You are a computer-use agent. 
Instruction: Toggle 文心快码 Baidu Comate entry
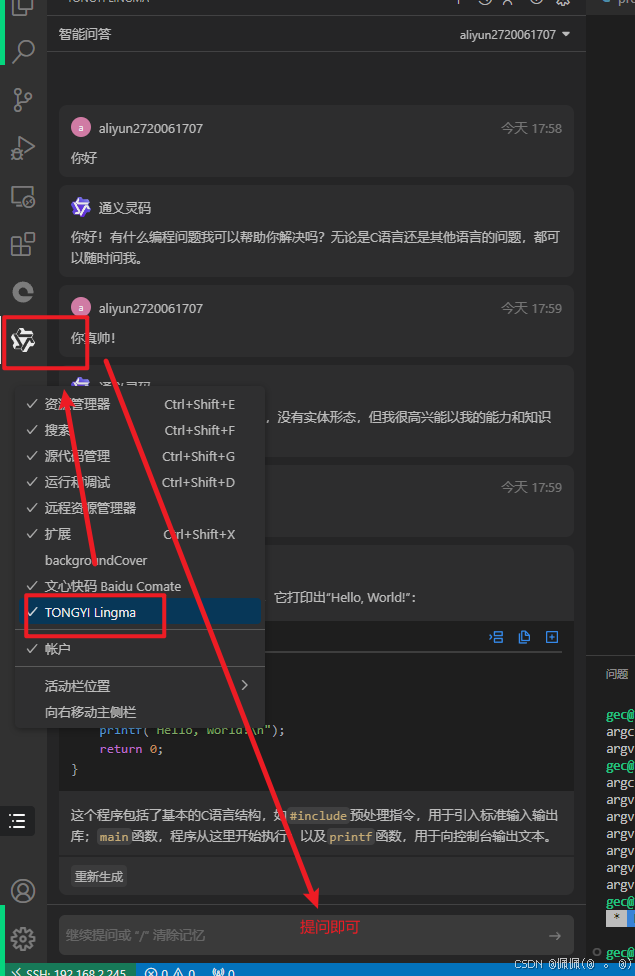coord(139,586)
